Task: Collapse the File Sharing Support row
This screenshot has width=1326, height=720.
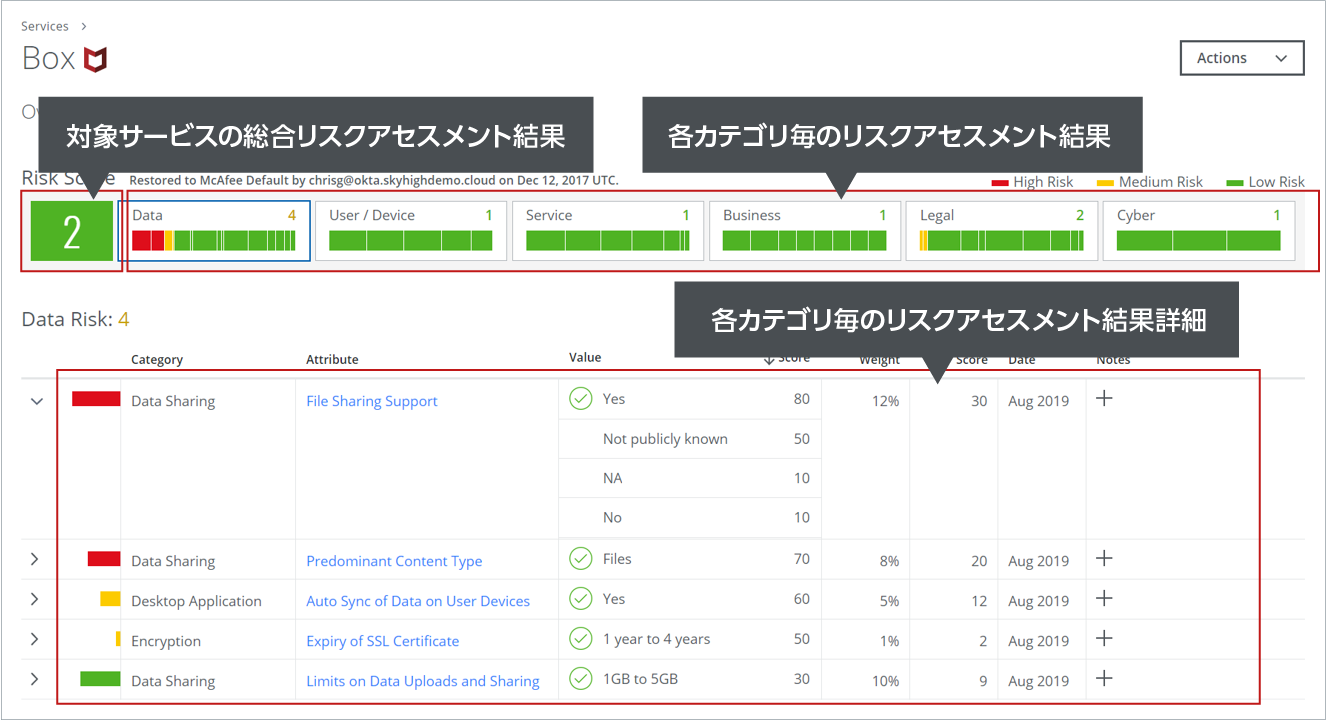Action: point(37,401)
